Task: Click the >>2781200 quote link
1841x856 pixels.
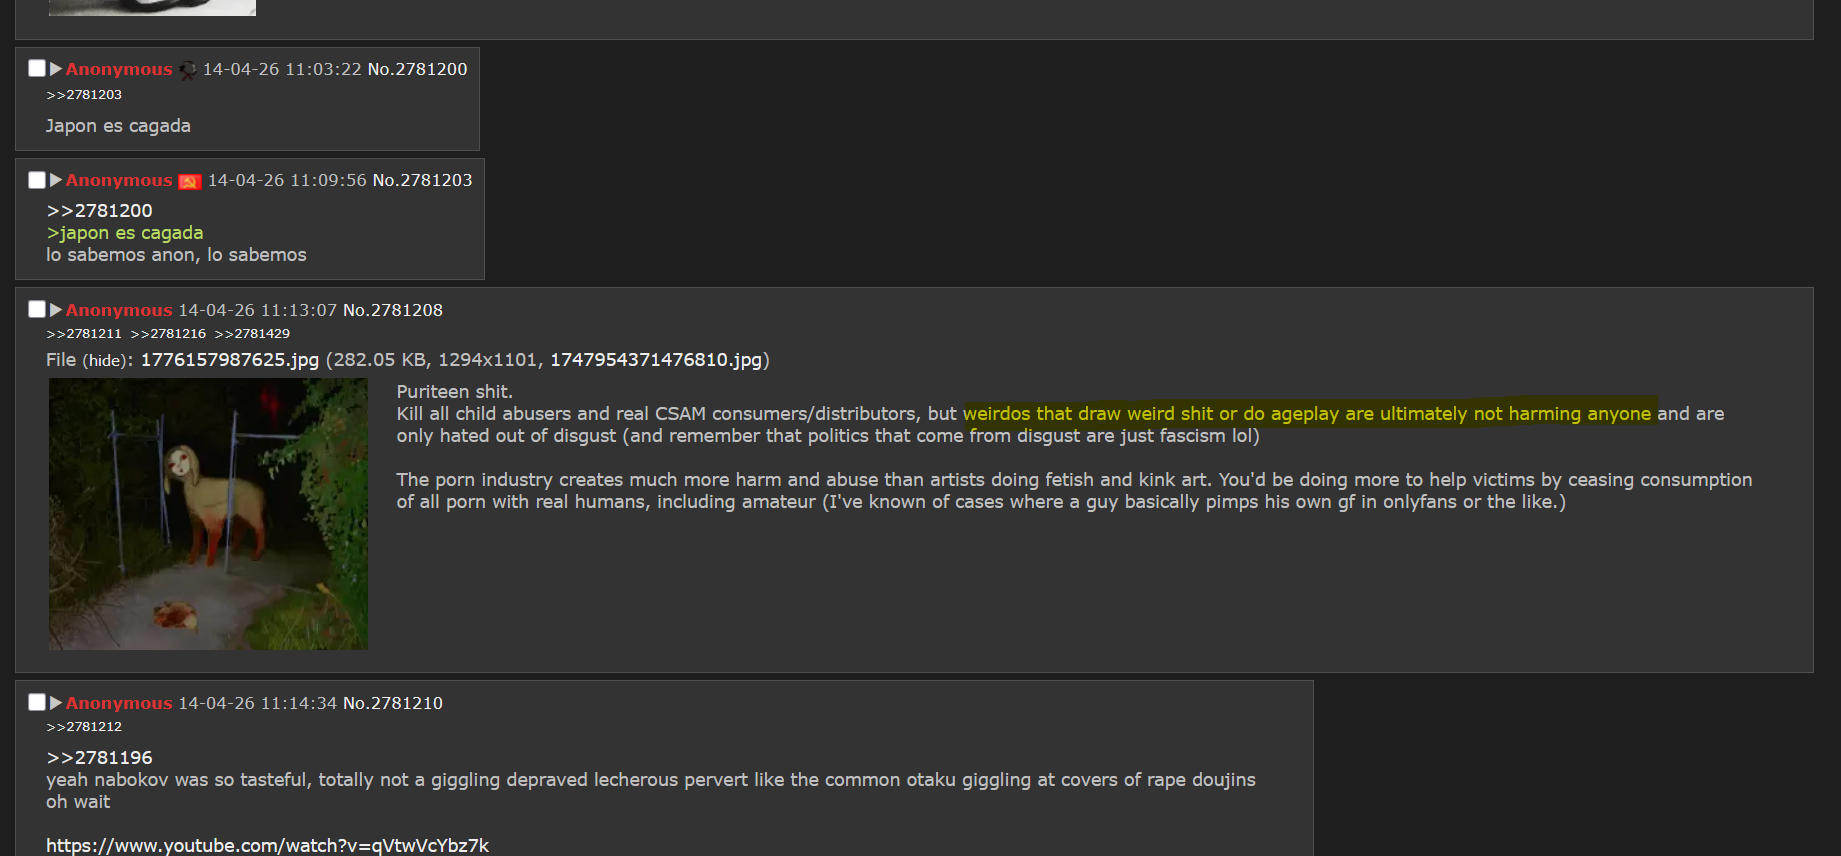Action: point(99,211)
